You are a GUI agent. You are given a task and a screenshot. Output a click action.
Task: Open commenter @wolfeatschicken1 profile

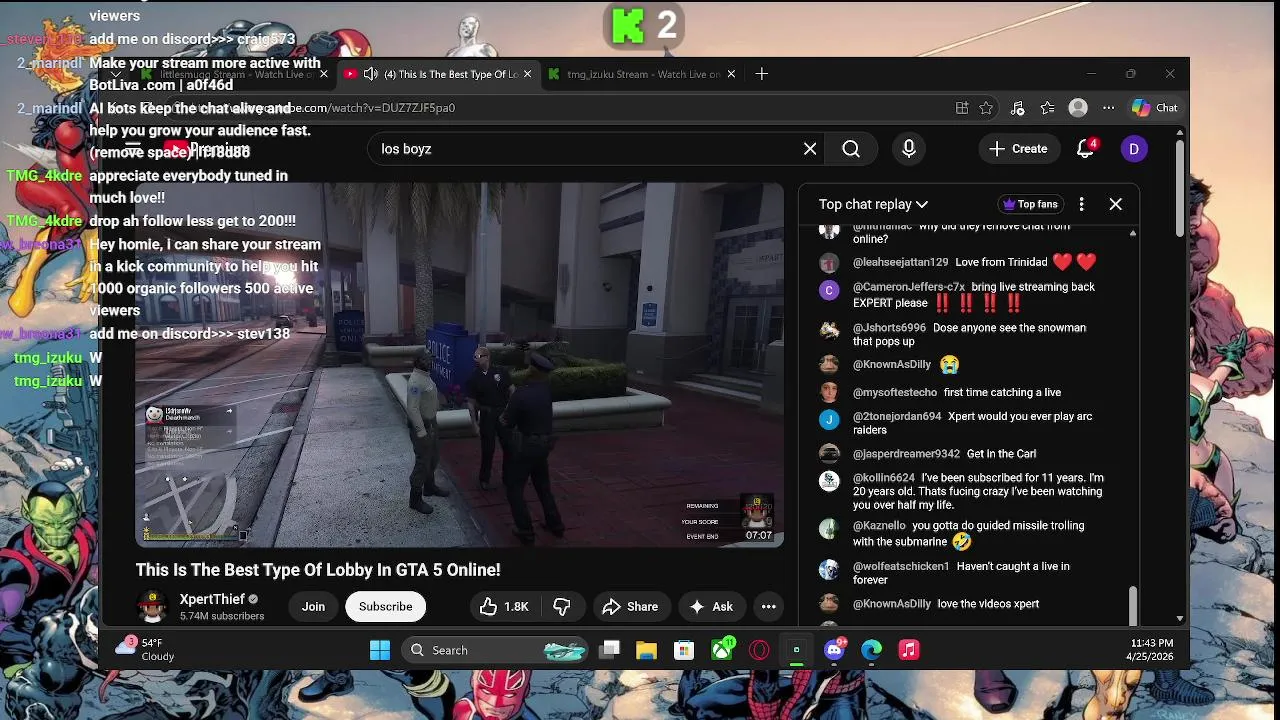(901, 566)
